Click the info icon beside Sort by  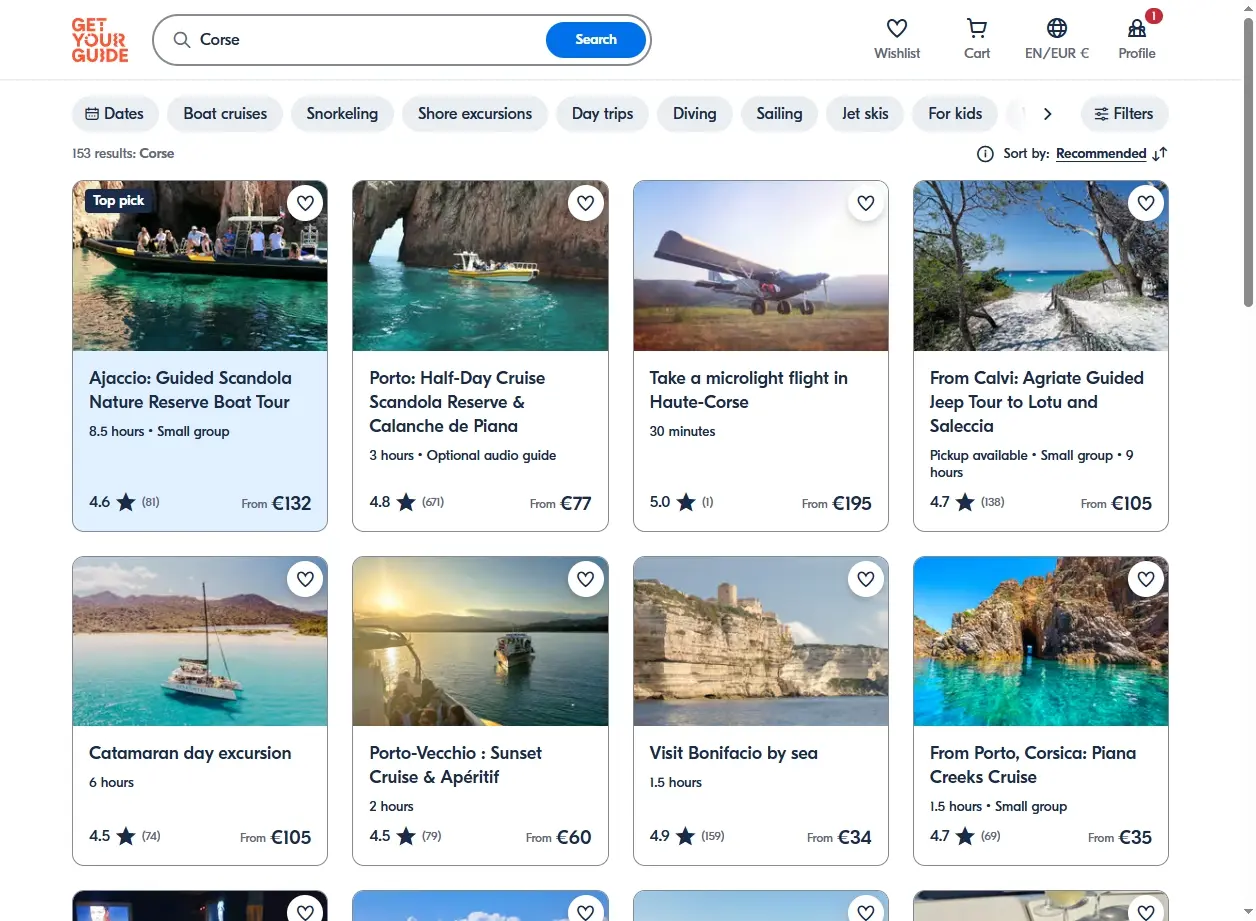(x=985, y=153)
